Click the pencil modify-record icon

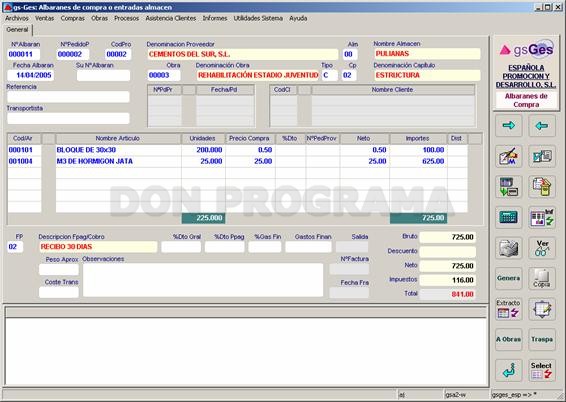tap(509, 156)
